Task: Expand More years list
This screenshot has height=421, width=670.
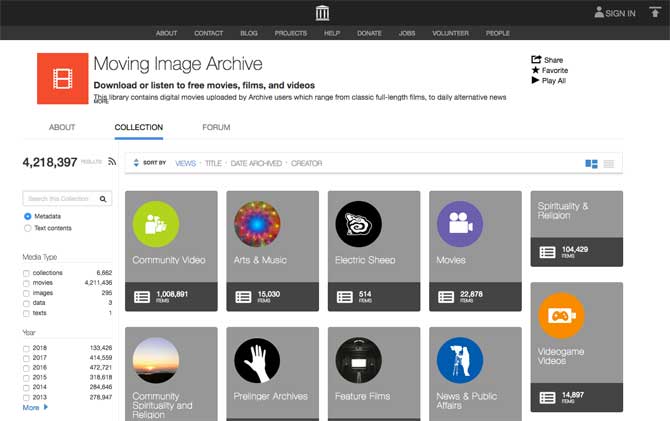Action: tap(35, 408)
